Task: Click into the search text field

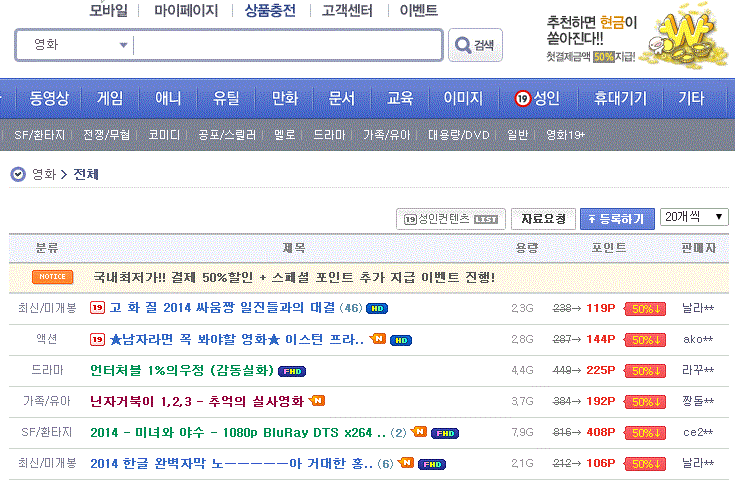Action: coord(288,45)
